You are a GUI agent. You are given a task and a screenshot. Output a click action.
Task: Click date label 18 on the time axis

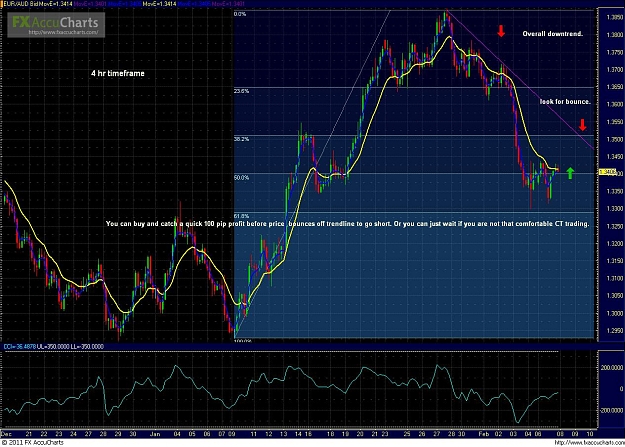tap(330, 434)
